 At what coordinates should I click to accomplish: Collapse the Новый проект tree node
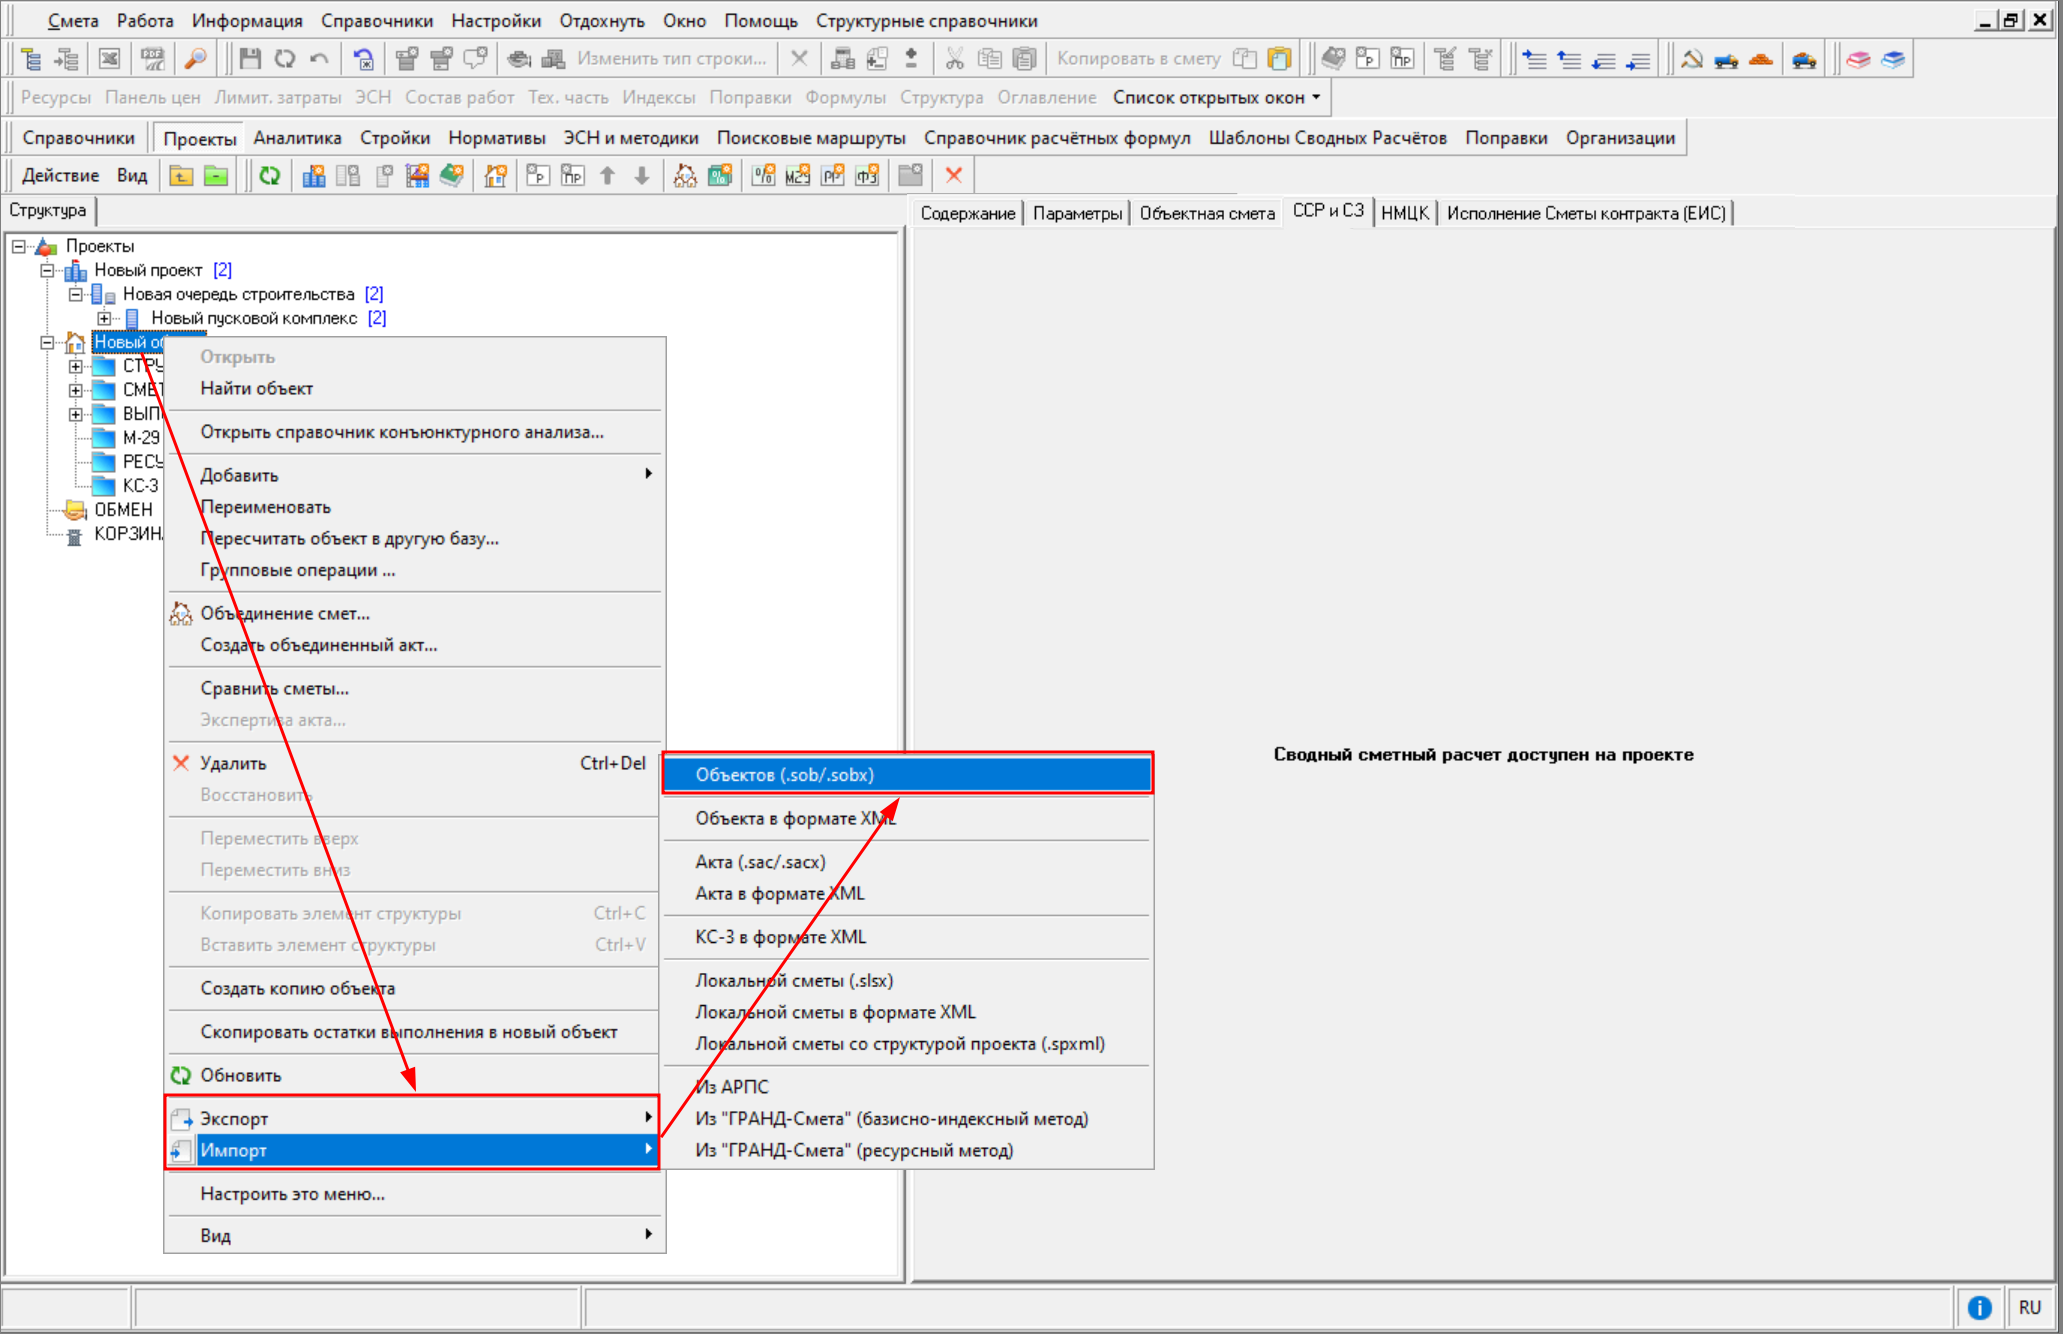pyautogui.click(x=47, y=270)
